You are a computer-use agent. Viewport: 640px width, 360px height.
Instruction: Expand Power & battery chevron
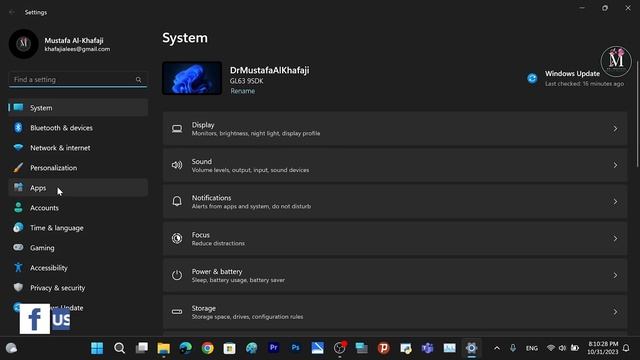coord(615,276)
